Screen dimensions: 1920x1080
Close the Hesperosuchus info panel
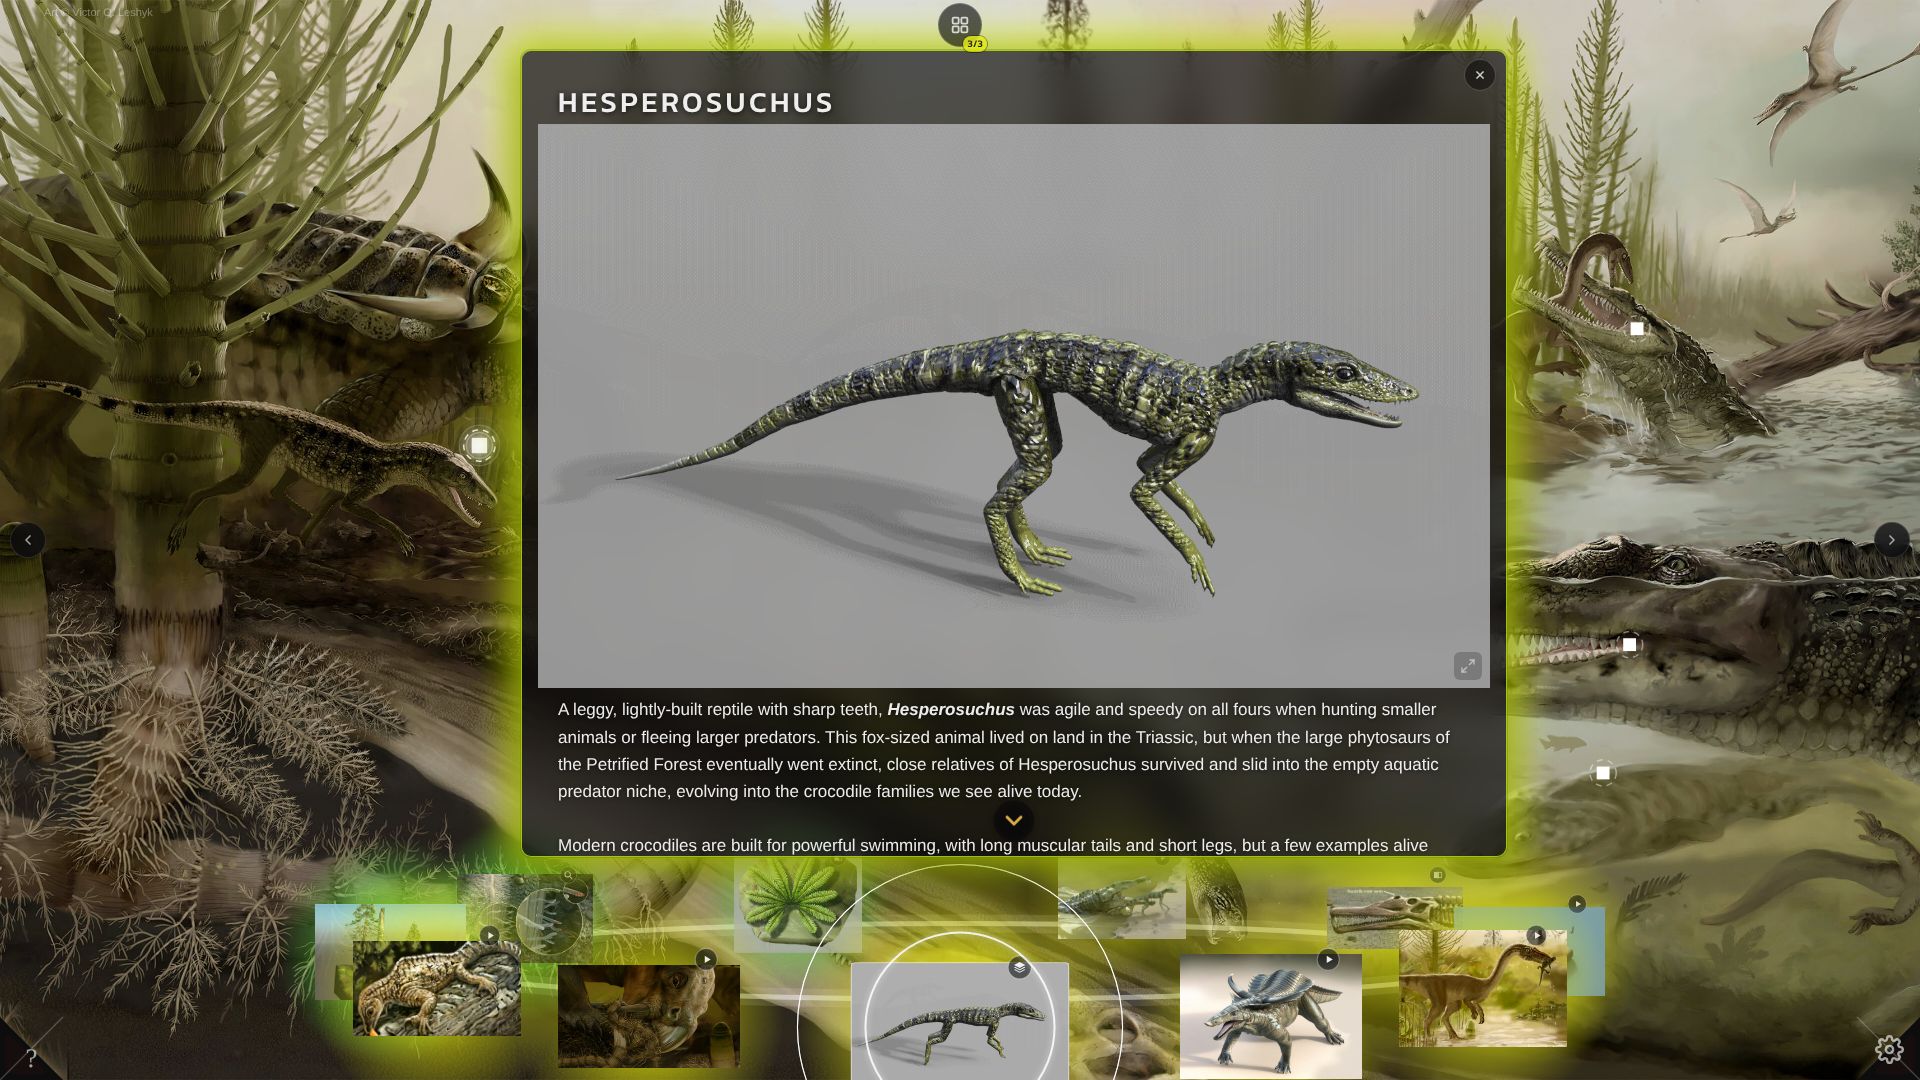[x=1479, y=75]
